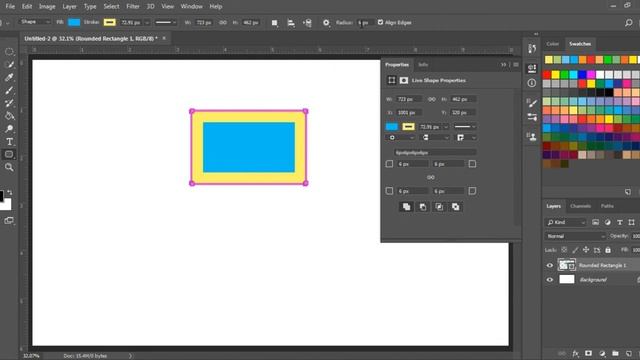Switch to the Info tab in Properties
Image resolution: width=640 pixels, height=360 pixels.
[x=423, y=64]
